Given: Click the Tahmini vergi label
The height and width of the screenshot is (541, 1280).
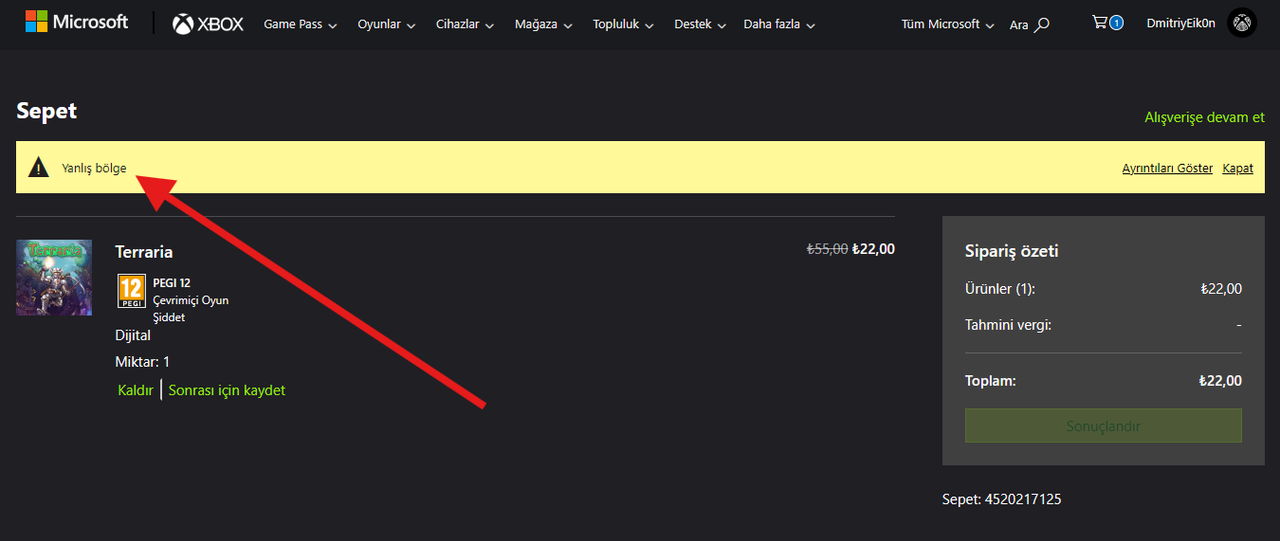Looking at the screenshot, I should coord(1008,324).
